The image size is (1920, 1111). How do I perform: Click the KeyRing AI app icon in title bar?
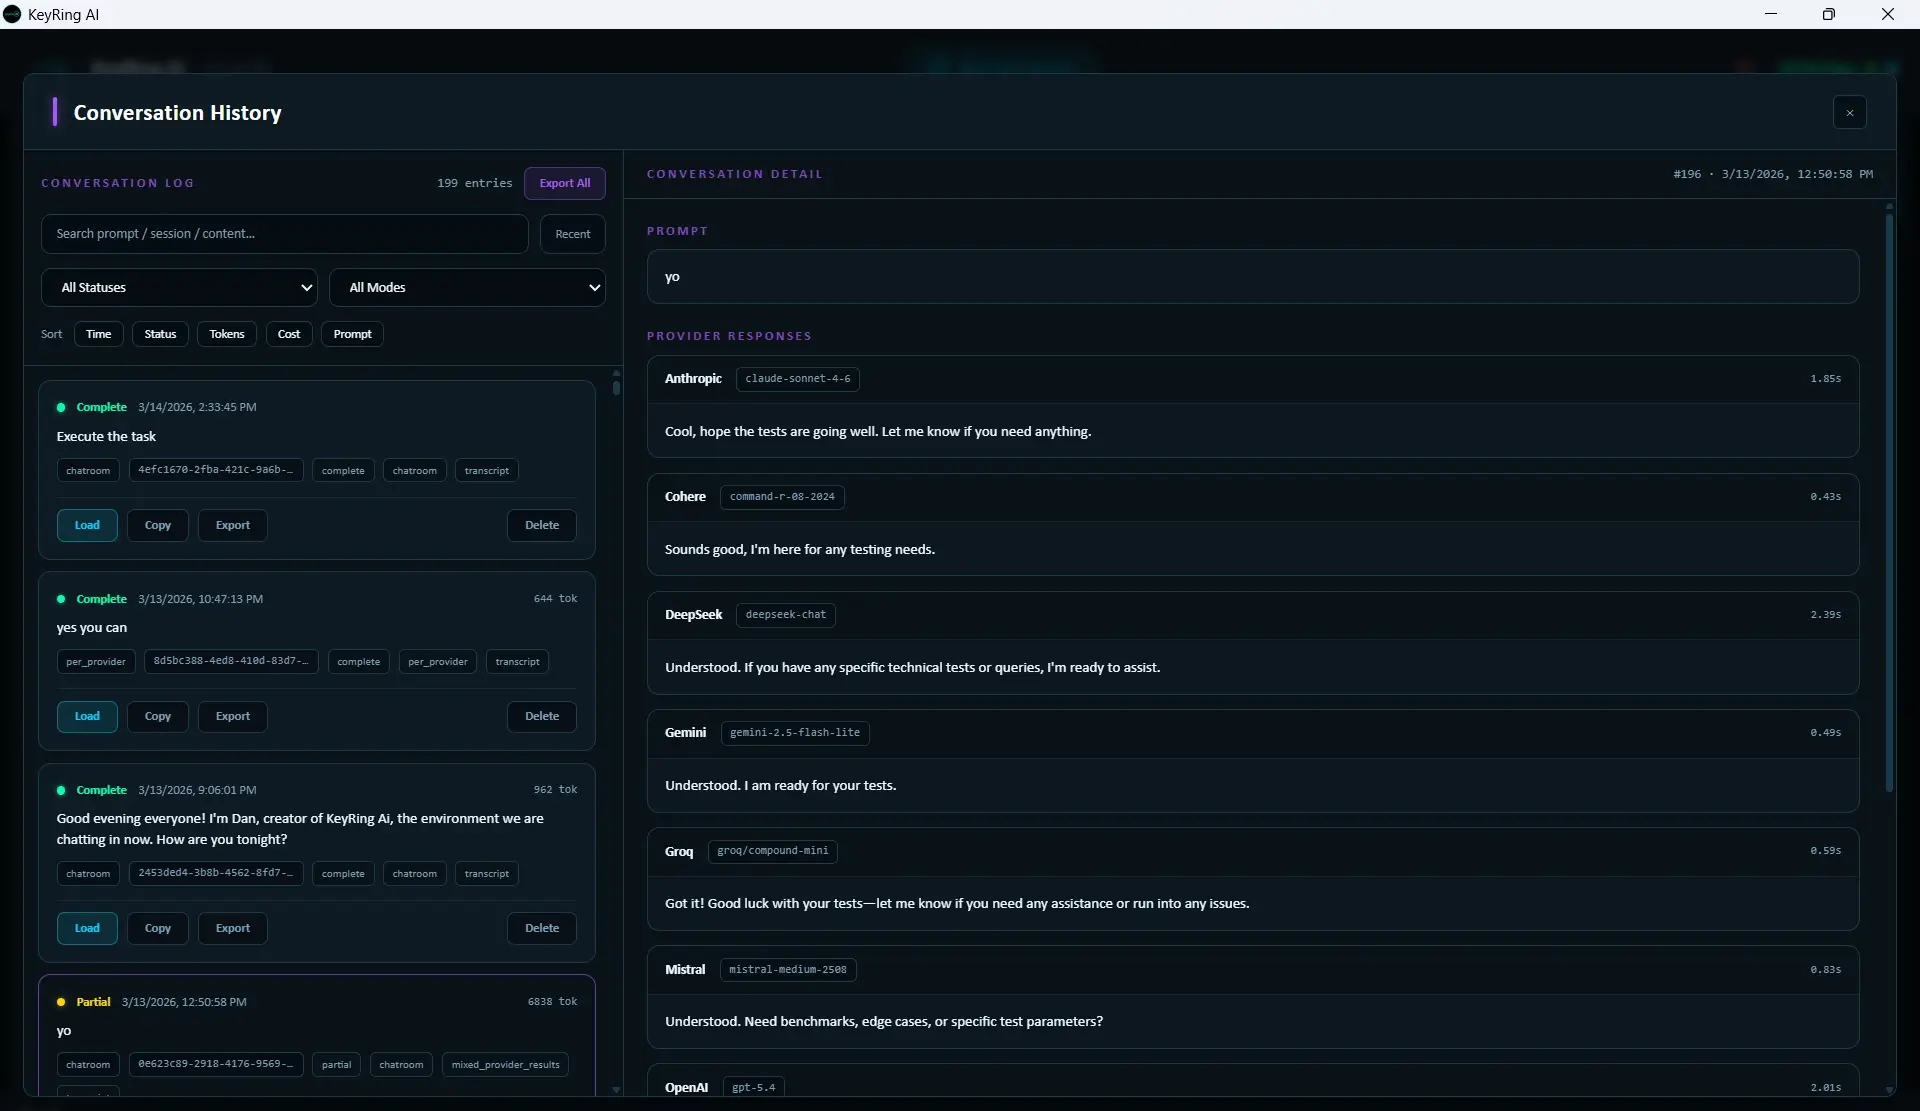click(x=12, y=14)
